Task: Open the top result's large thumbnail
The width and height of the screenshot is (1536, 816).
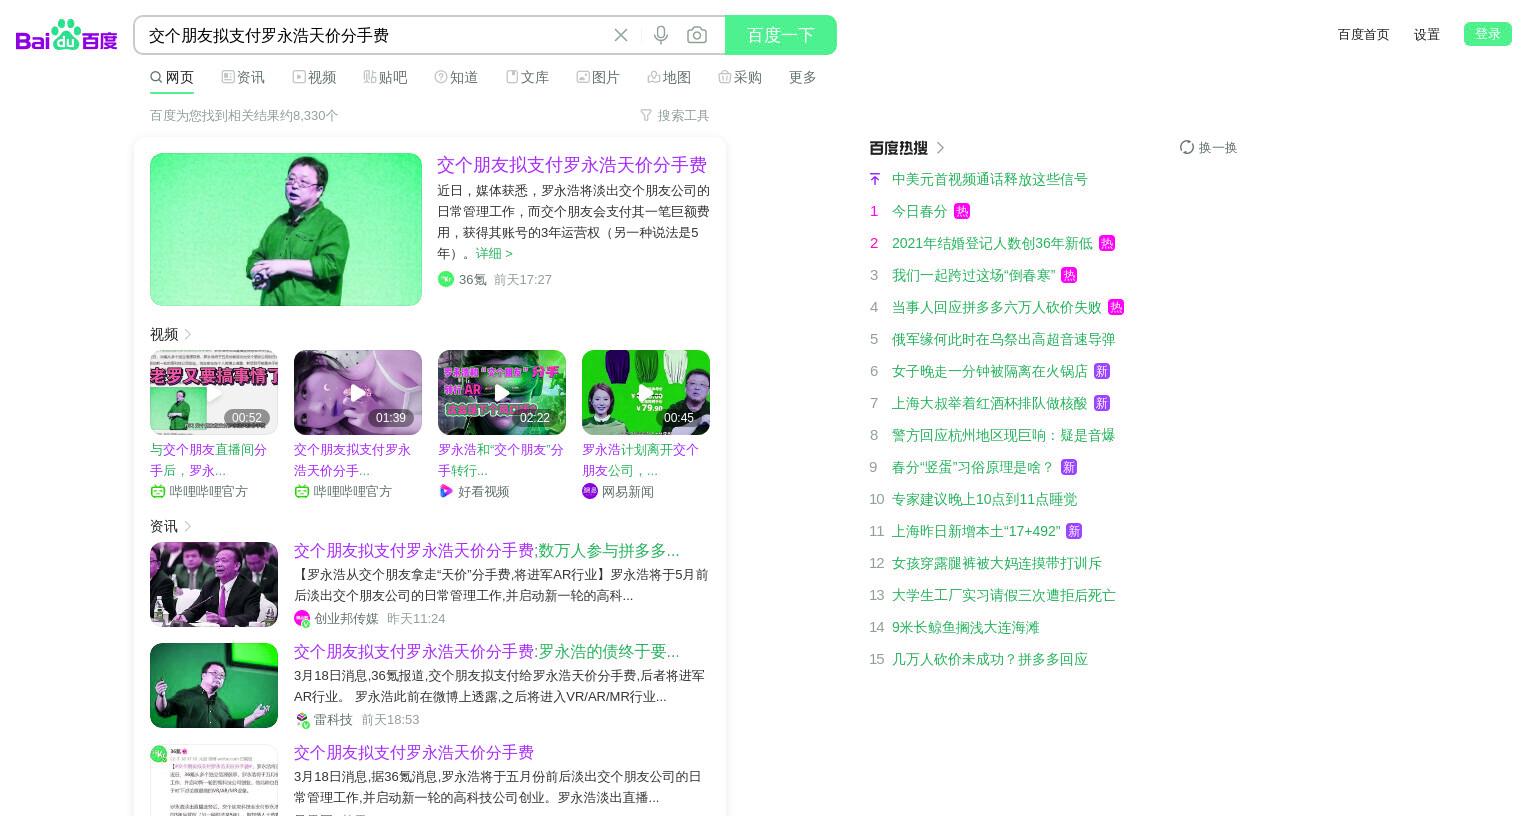Action: pos(286,229)
